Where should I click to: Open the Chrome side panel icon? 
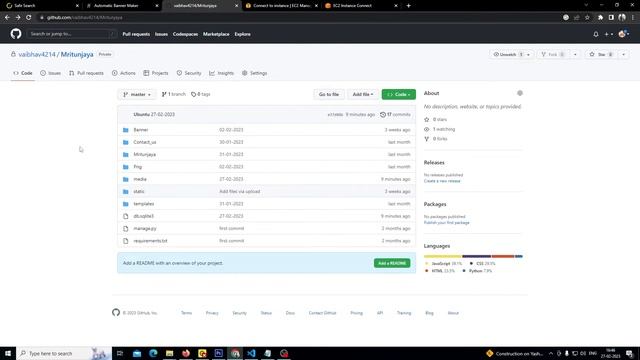click(611, 18)
